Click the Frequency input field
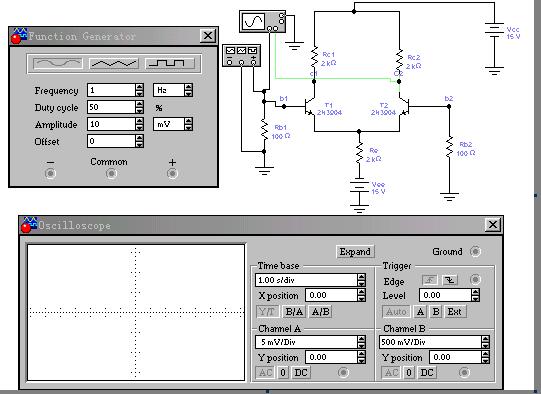Screen dimensions: 541x394 point(111,90)
